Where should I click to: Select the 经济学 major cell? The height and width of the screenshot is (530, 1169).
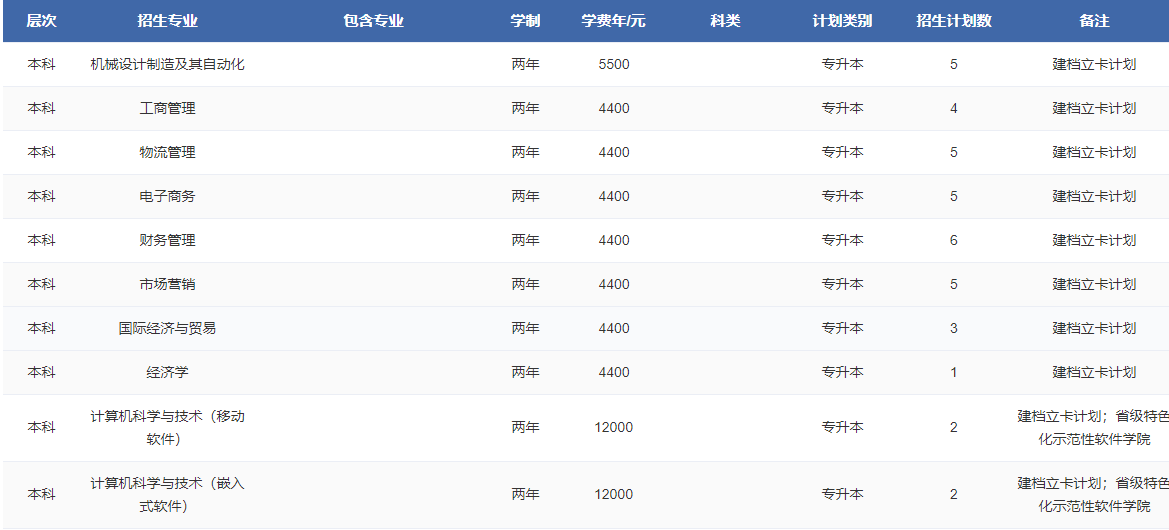(167, 372)
